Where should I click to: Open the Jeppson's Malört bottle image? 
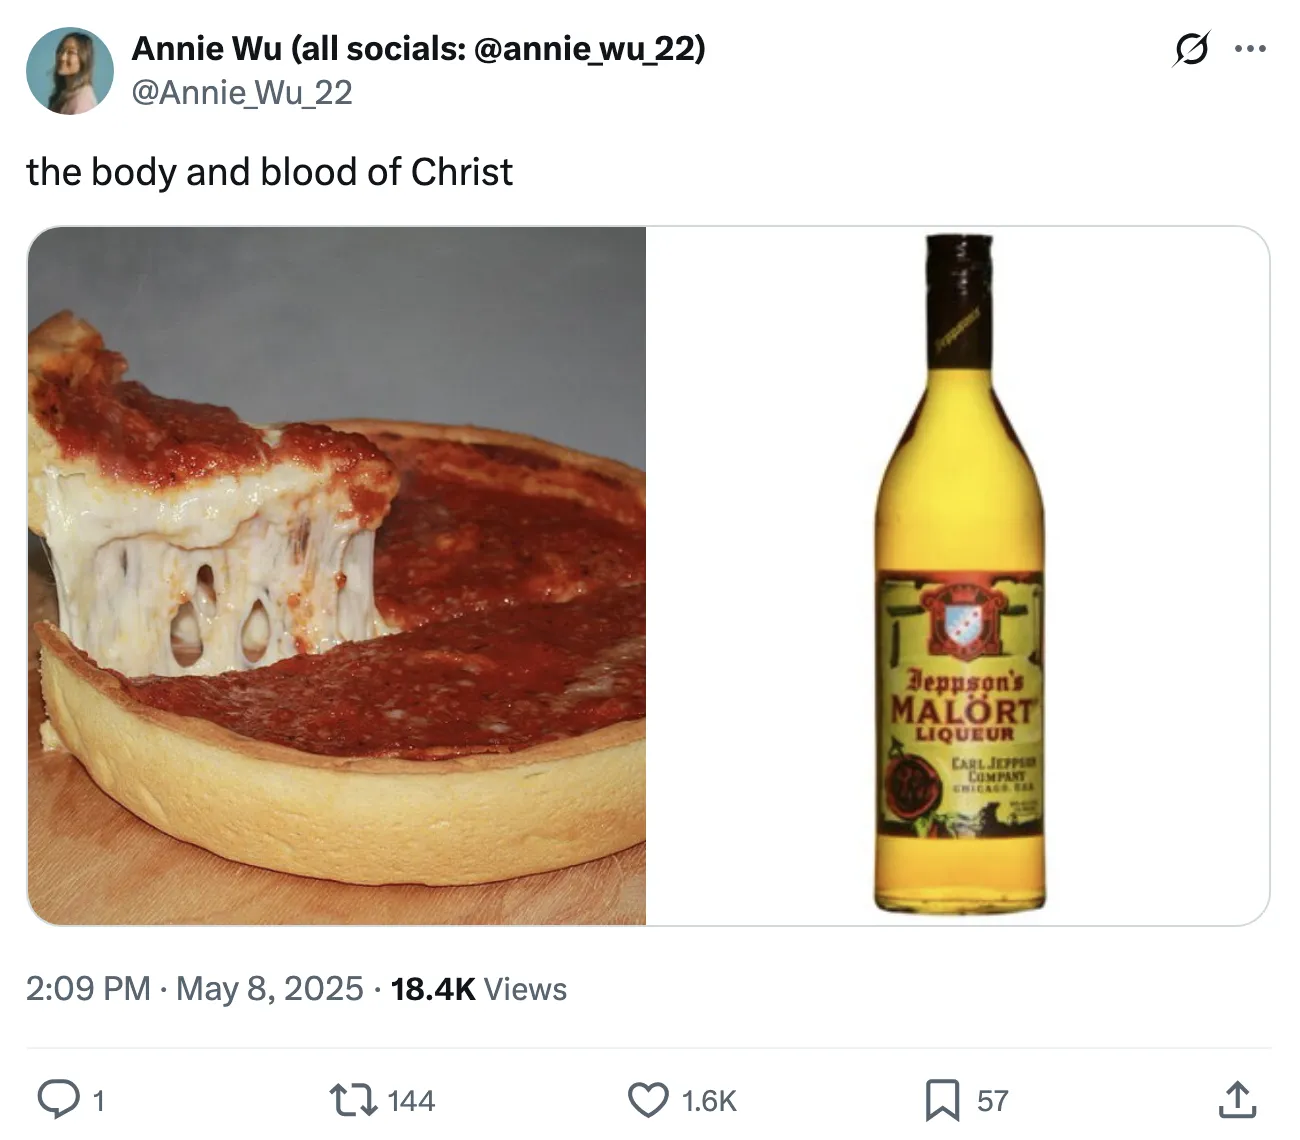(x=958, y=575)
